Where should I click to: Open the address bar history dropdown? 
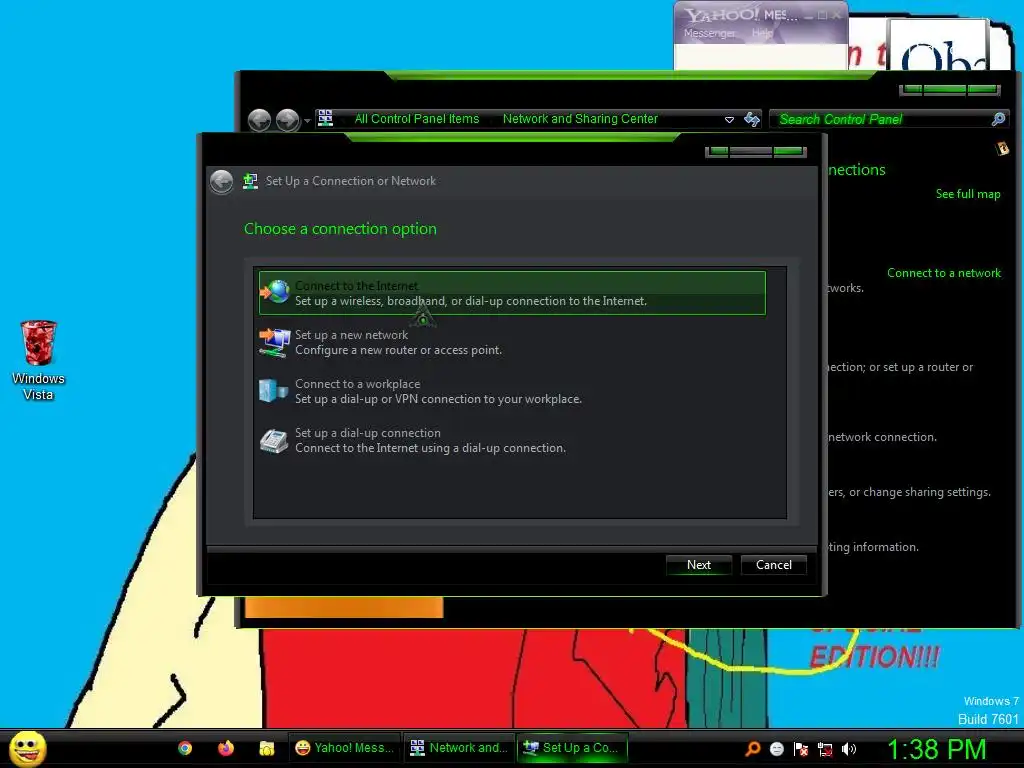pos(729,120)
